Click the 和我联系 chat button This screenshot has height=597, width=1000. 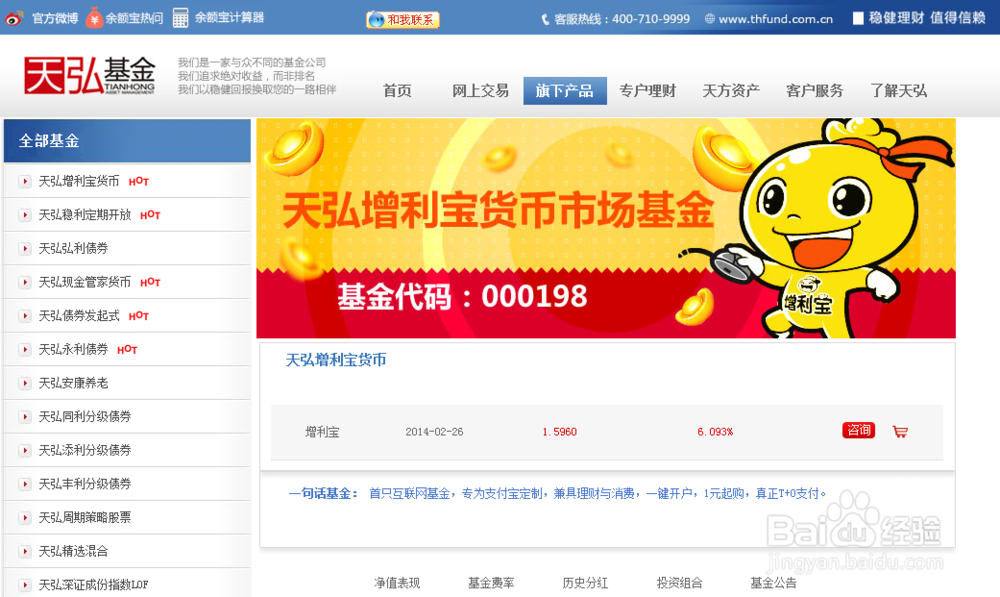pyautogui.click(x=403, y=20)
